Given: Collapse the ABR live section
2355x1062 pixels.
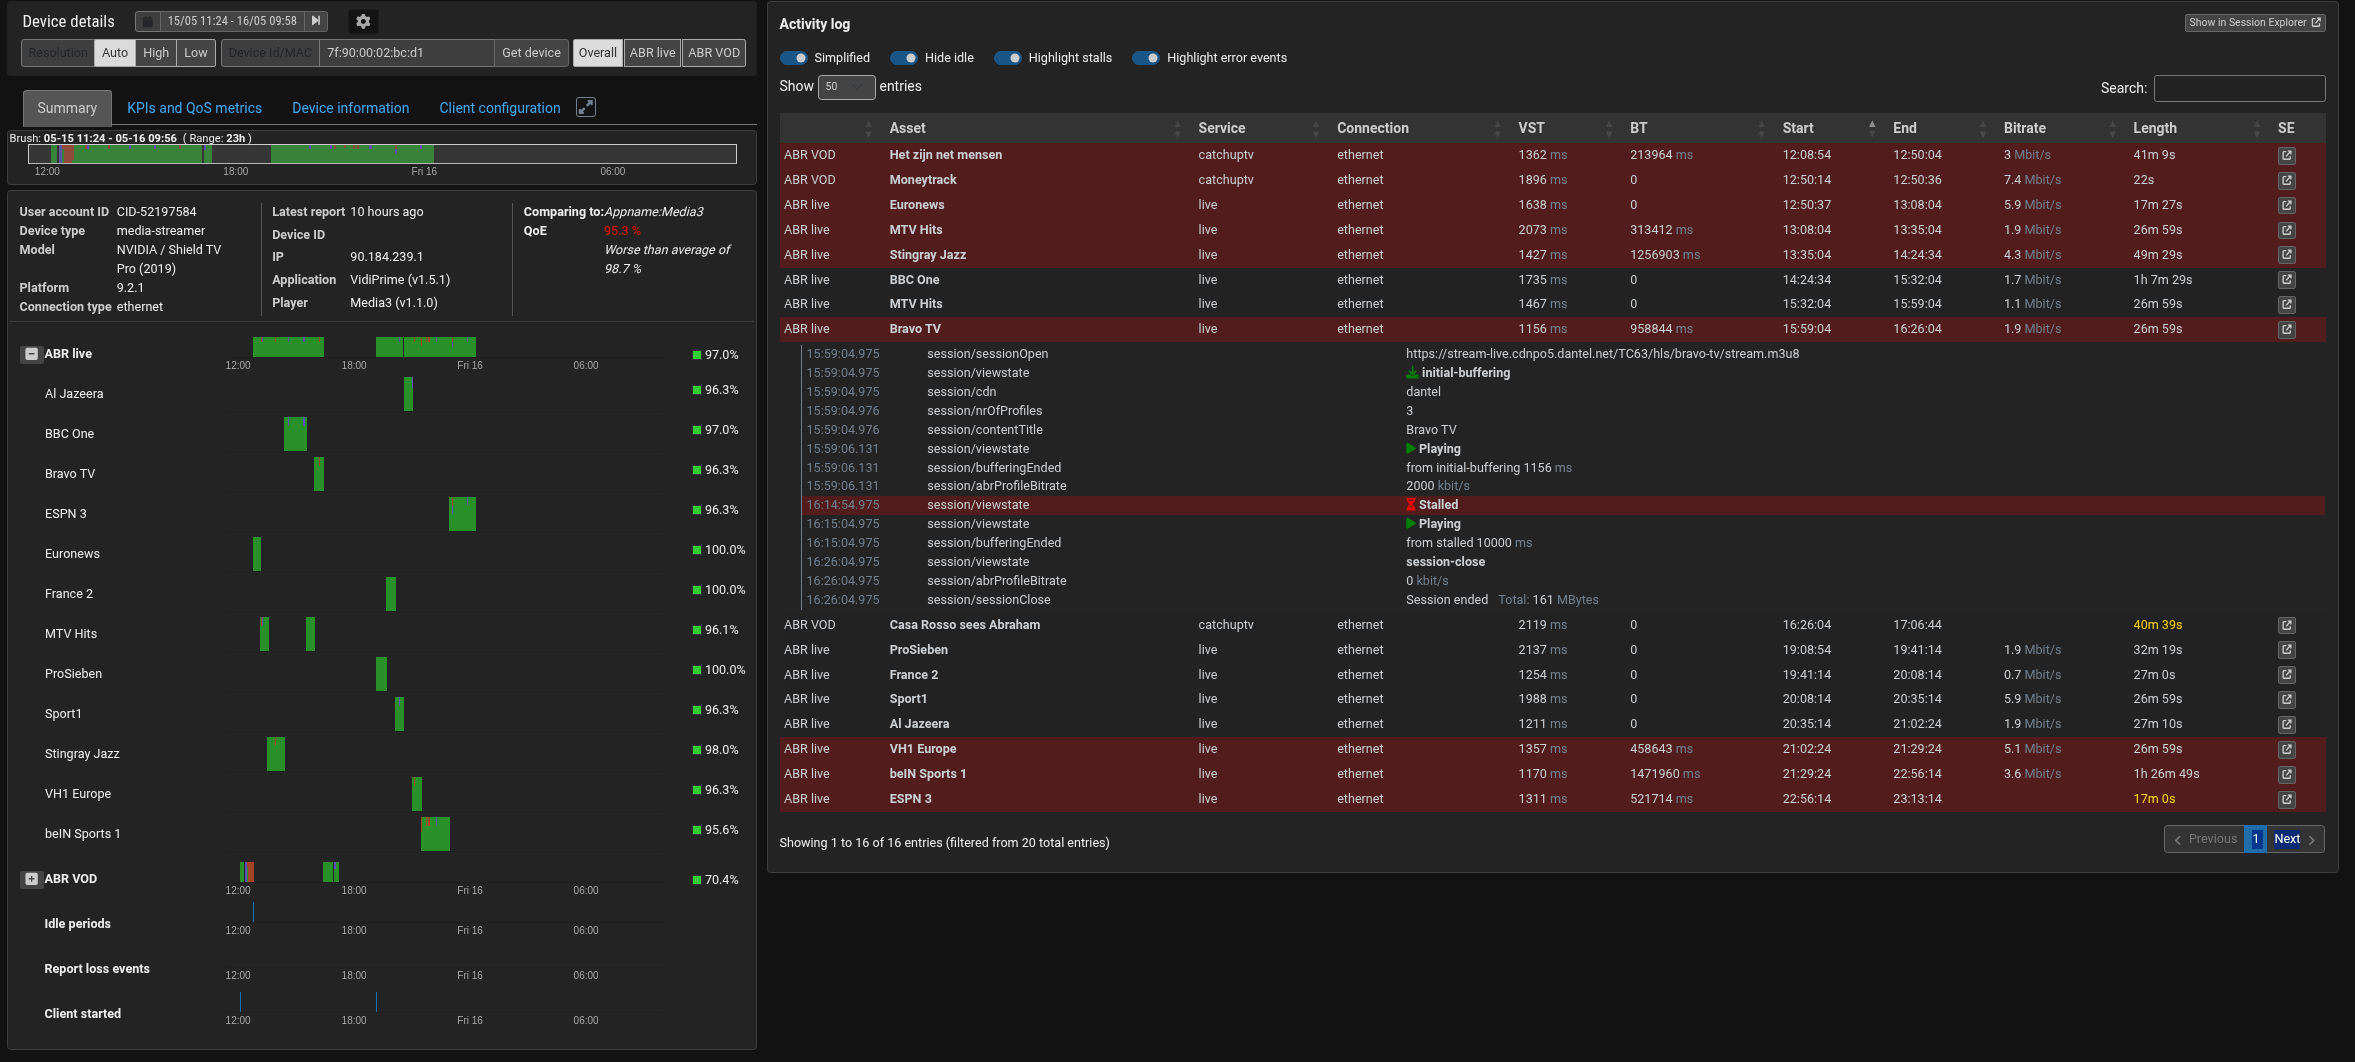Looking at the screenshot, I should pos(29,354).
